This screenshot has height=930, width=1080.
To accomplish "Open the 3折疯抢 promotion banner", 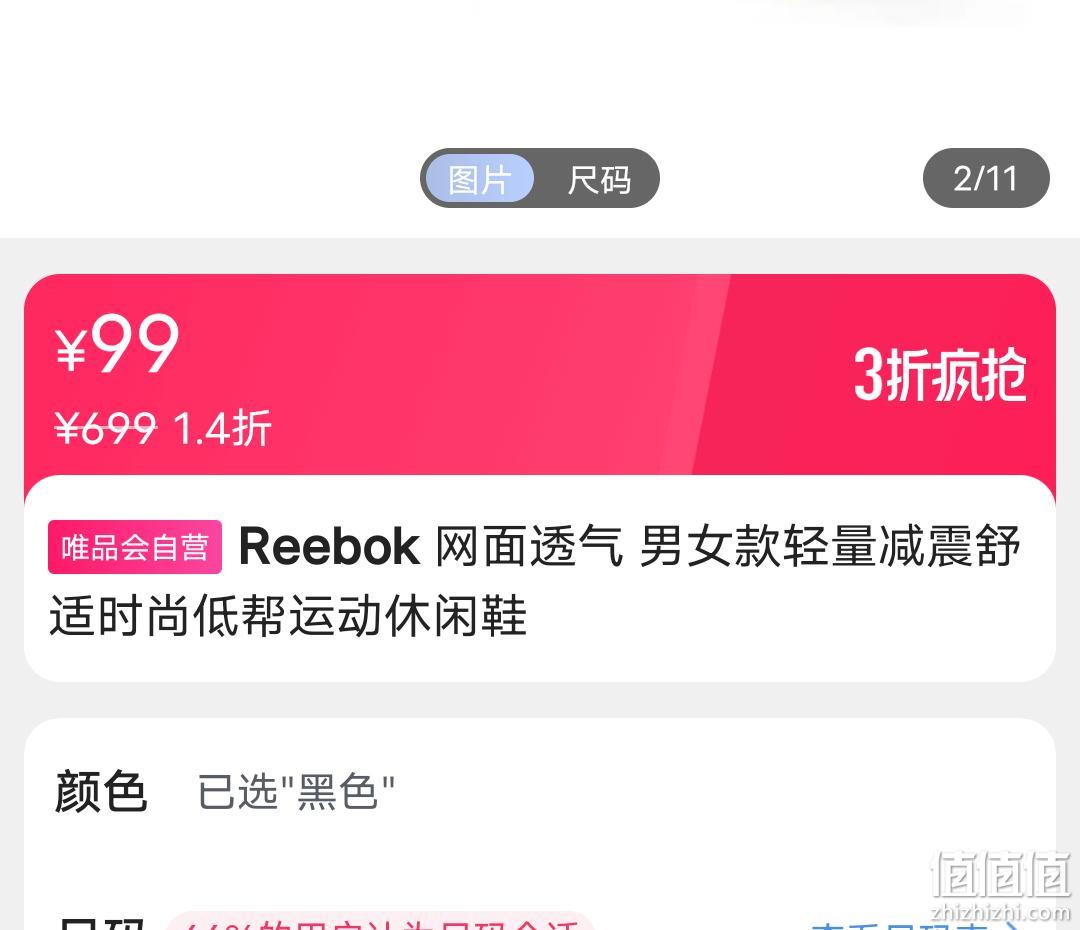I will pyautogui.click(x=940, y=374).
